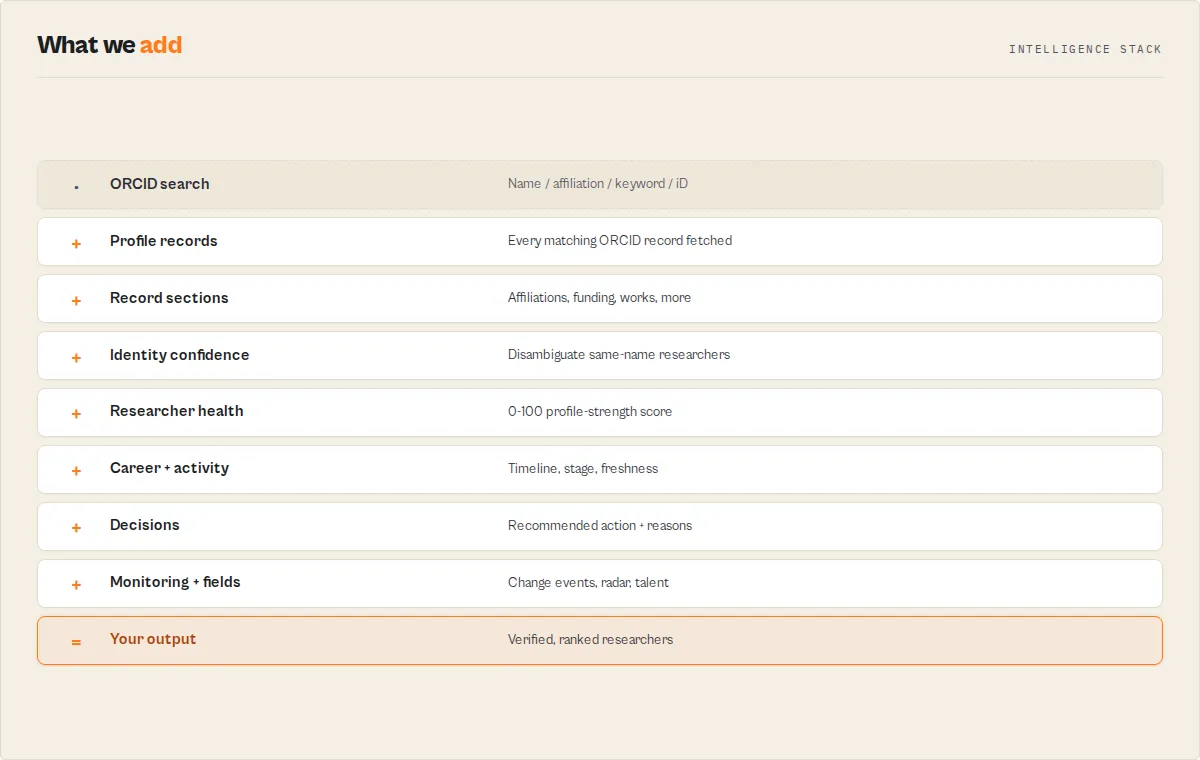Click the plus icon beside Profile records

pos(76,243)
